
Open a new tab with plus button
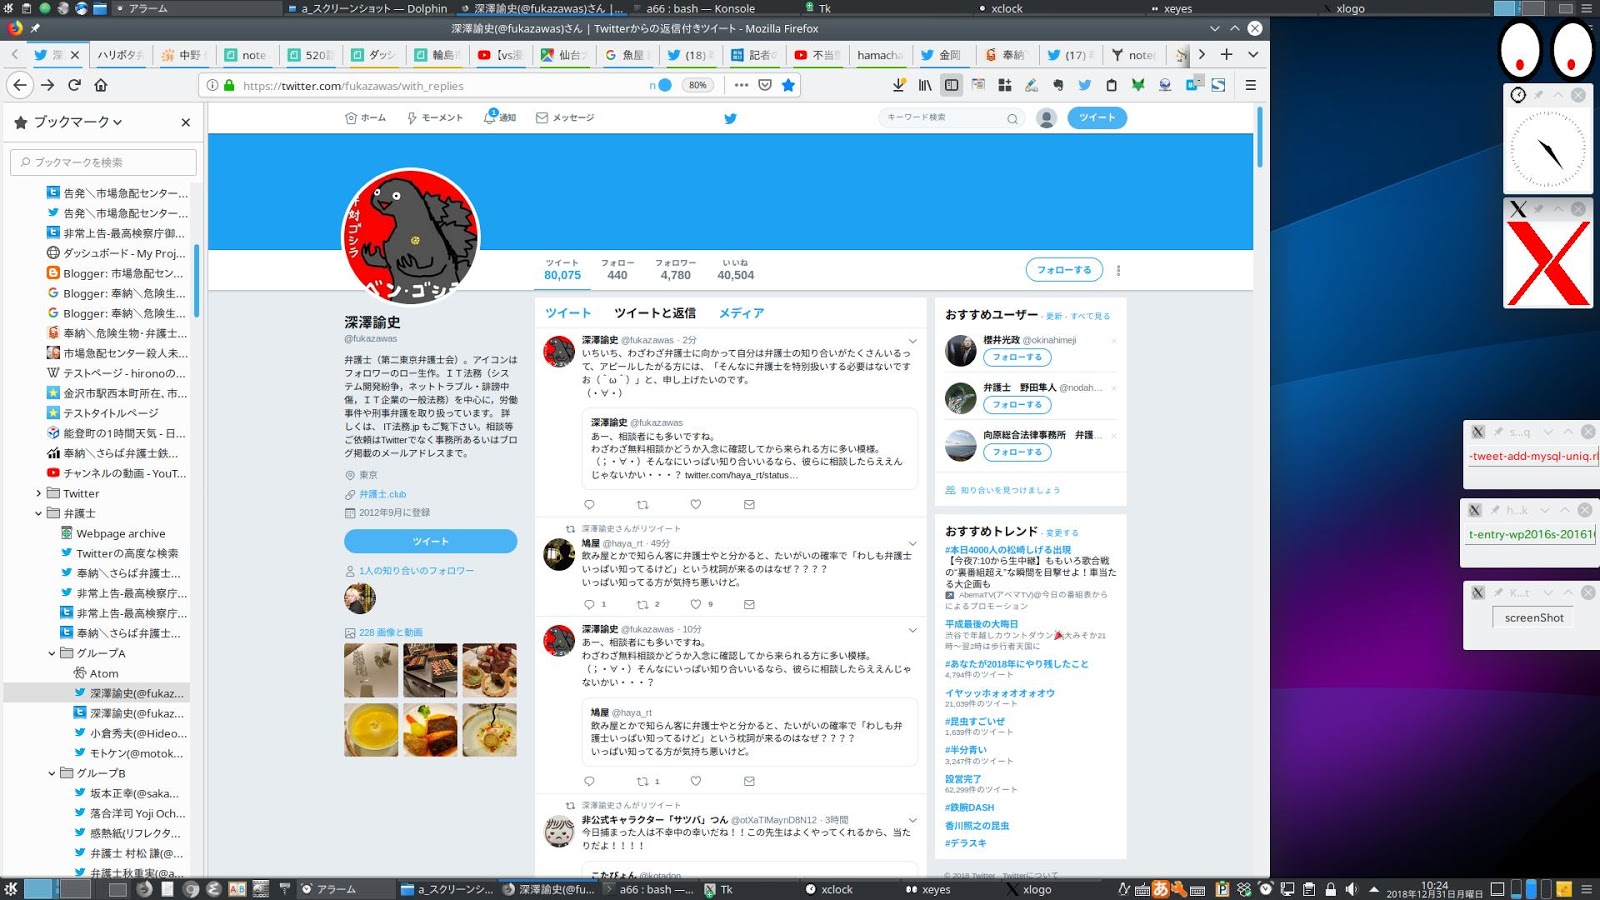pyautogui.click(x=1226, y=54)
